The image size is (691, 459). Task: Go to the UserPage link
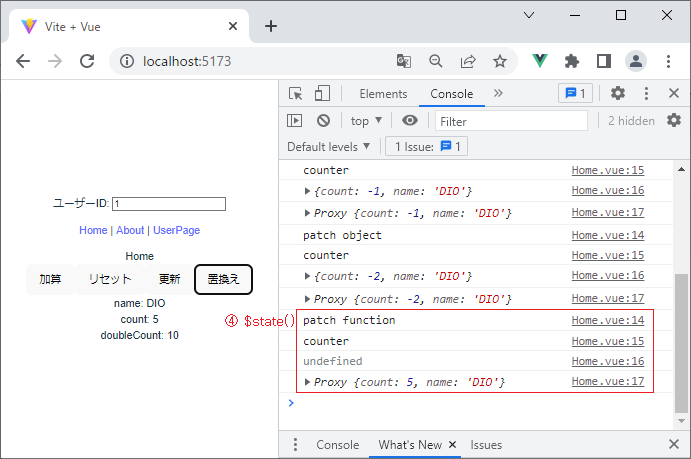tap(176, 230)
